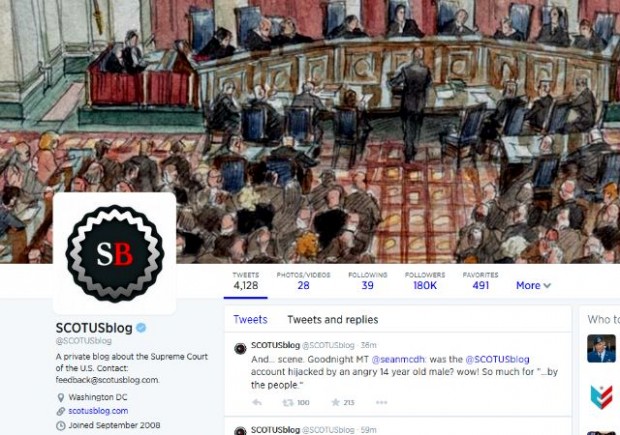Click the small SCOTUSblog avatar on first tweet
The image size is (620, 435).
click(240, 348)
